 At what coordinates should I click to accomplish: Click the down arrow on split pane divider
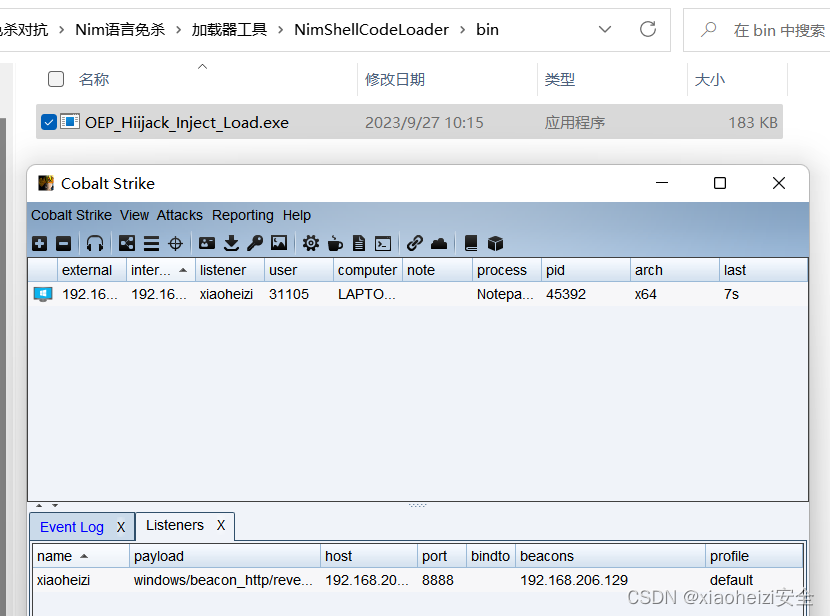click(55, 505)
